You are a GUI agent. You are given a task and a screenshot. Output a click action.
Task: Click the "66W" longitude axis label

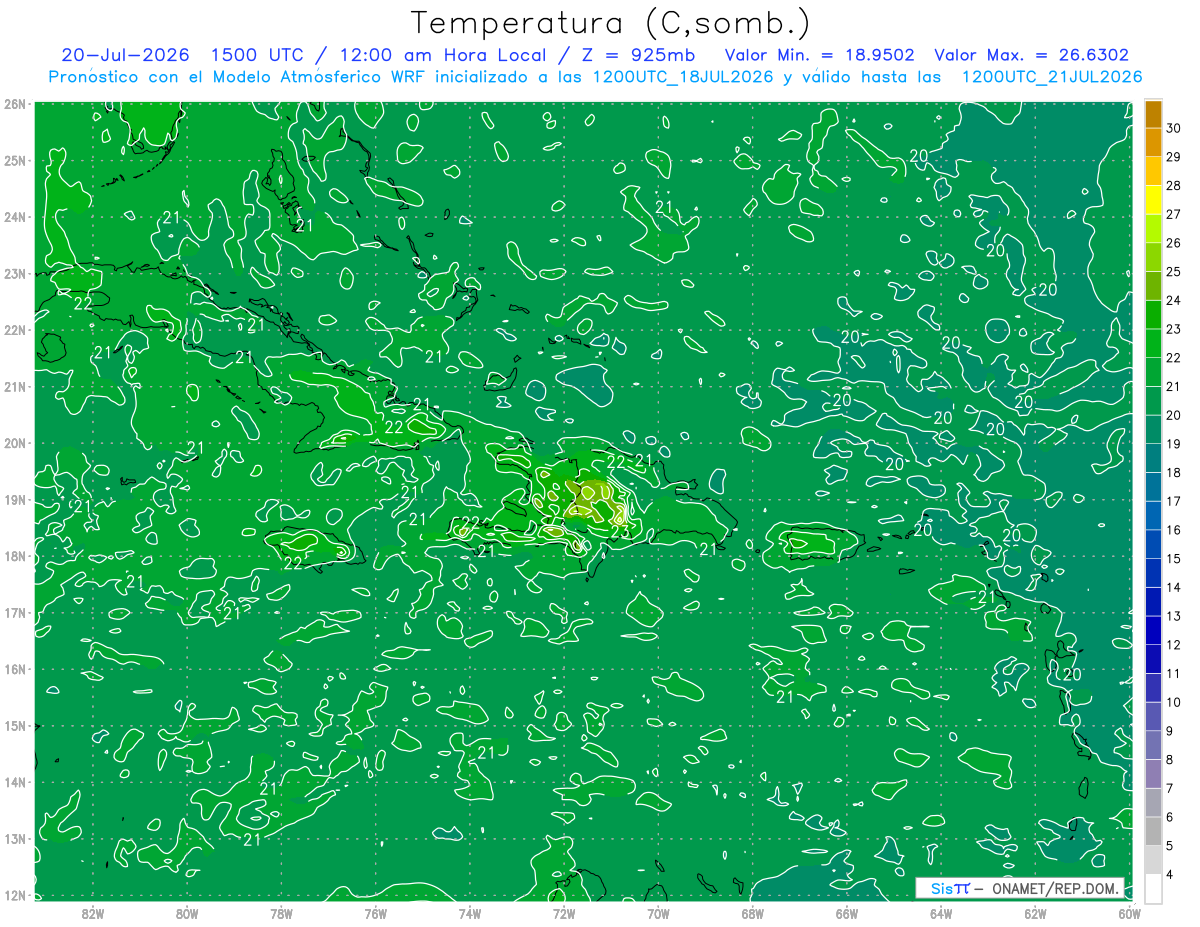pos(847,913)
